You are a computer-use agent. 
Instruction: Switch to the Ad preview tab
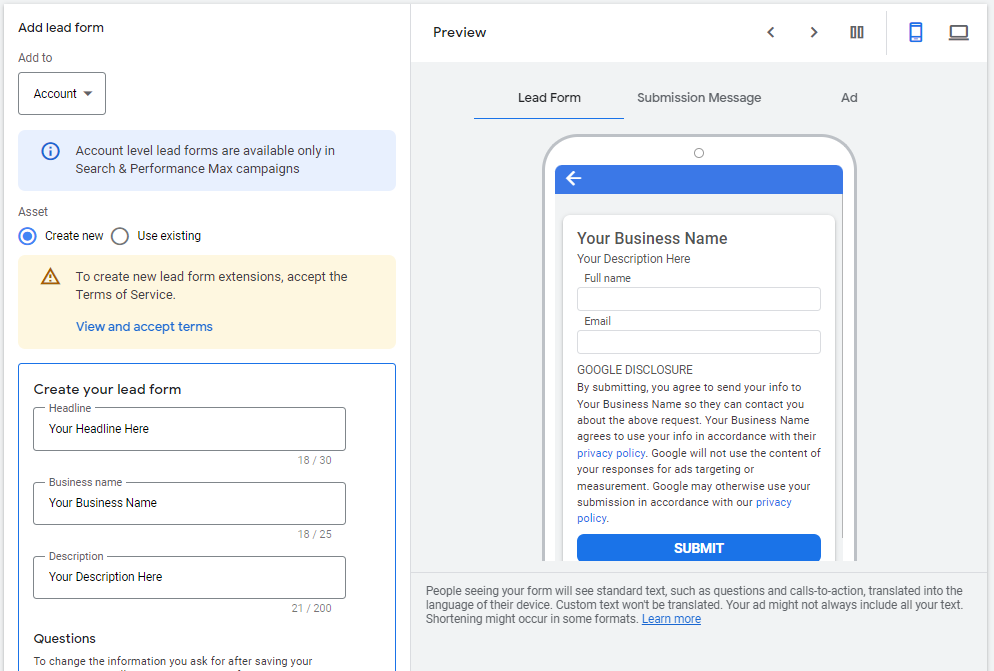[849, 98]
